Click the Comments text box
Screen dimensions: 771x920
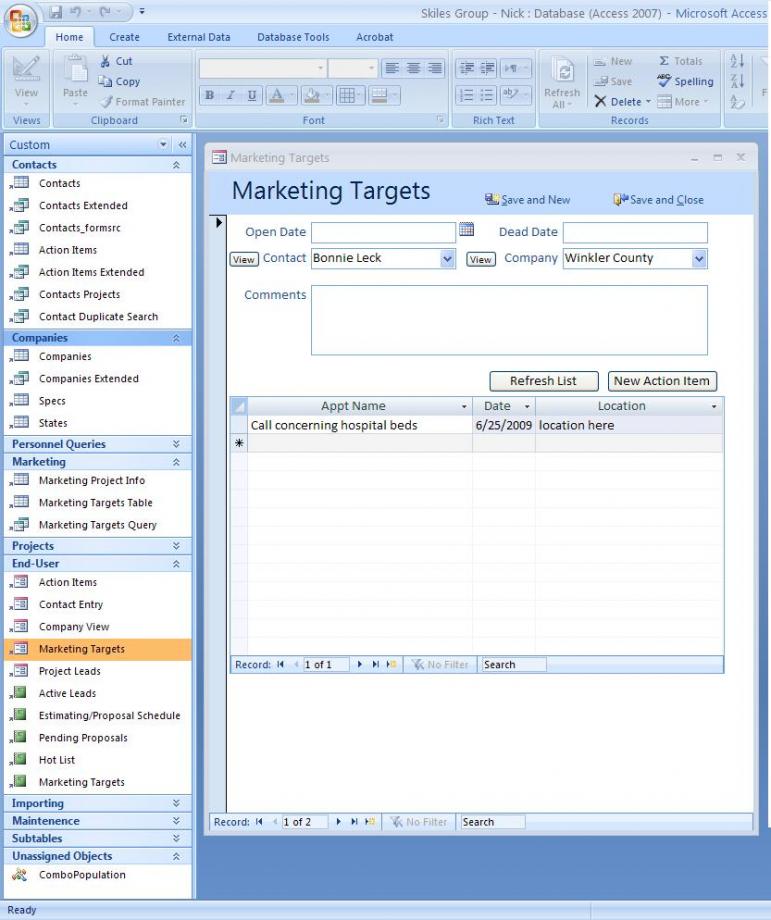(x=509, y=320)
